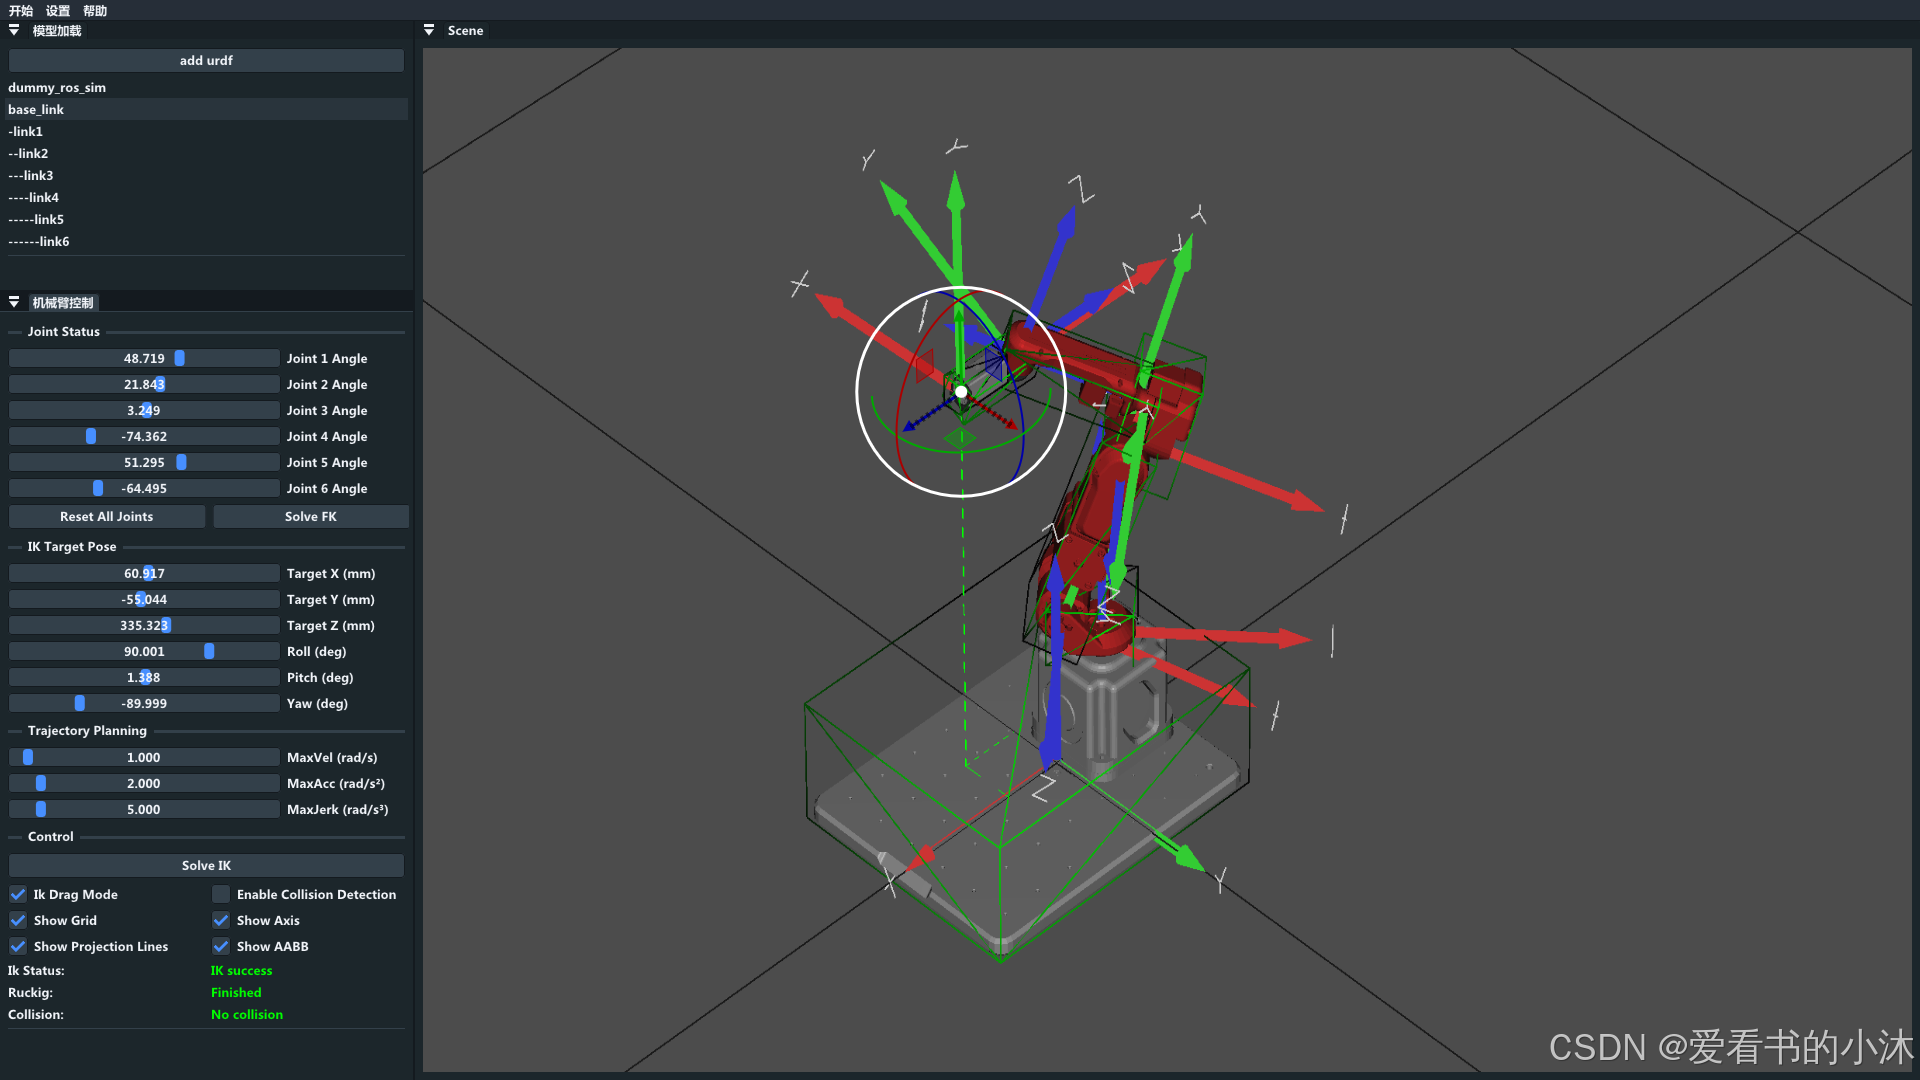
Task: Click the Yaw (deg) slider
Action: click(x=144, y=703)
